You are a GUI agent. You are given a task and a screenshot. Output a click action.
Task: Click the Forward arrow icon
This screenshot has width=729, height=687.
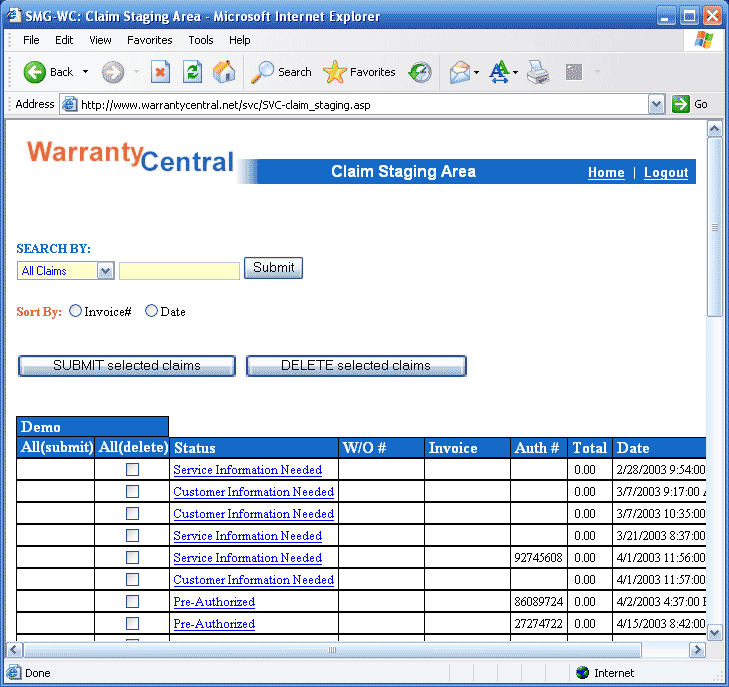(x=113, y=73)
